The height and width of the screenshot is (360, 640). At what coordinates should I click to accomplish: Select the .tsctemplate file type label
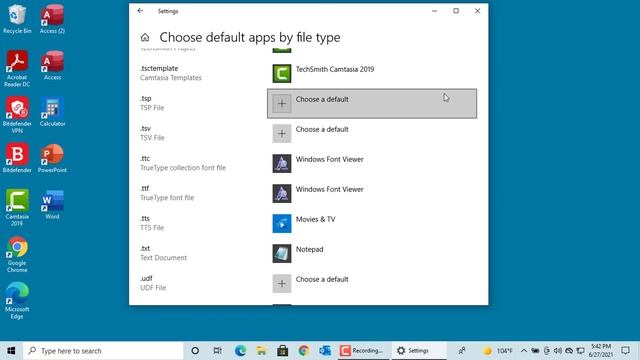(159, 68)
